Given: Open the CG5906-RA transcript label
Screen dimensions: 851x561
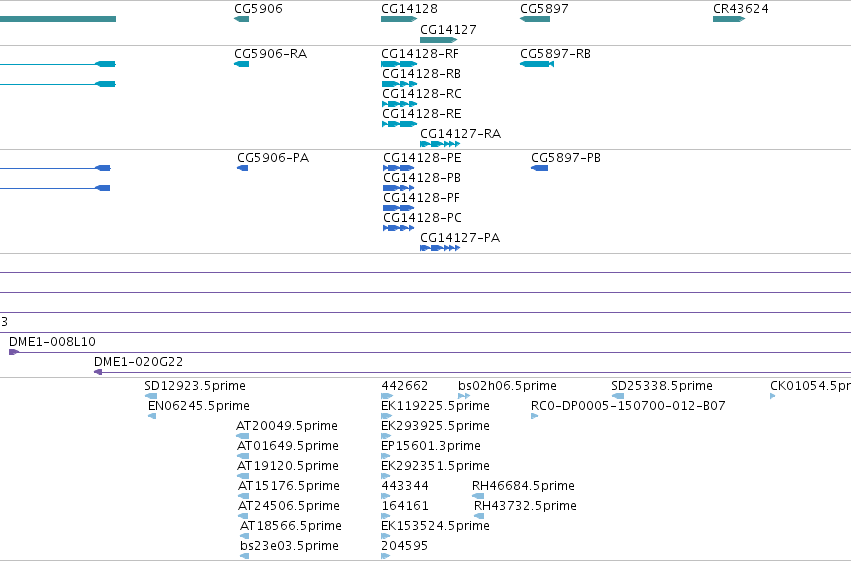Looking at the screenshot, I should click(270, 54).
